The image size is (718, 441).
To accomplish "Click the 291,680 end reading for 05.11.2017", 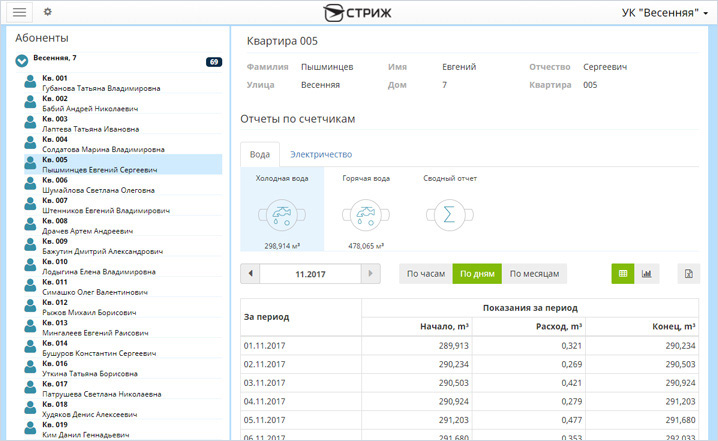I will [x=680, y=420].
